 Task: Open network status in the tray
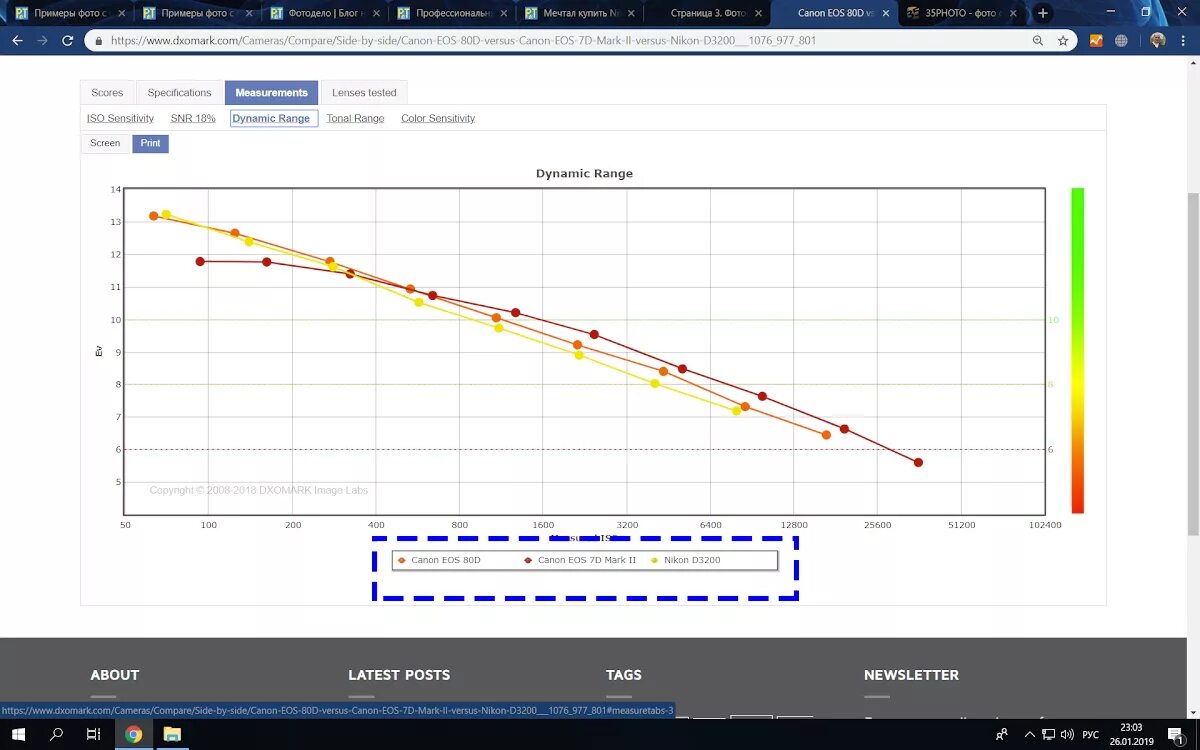tap(1048, 734)
